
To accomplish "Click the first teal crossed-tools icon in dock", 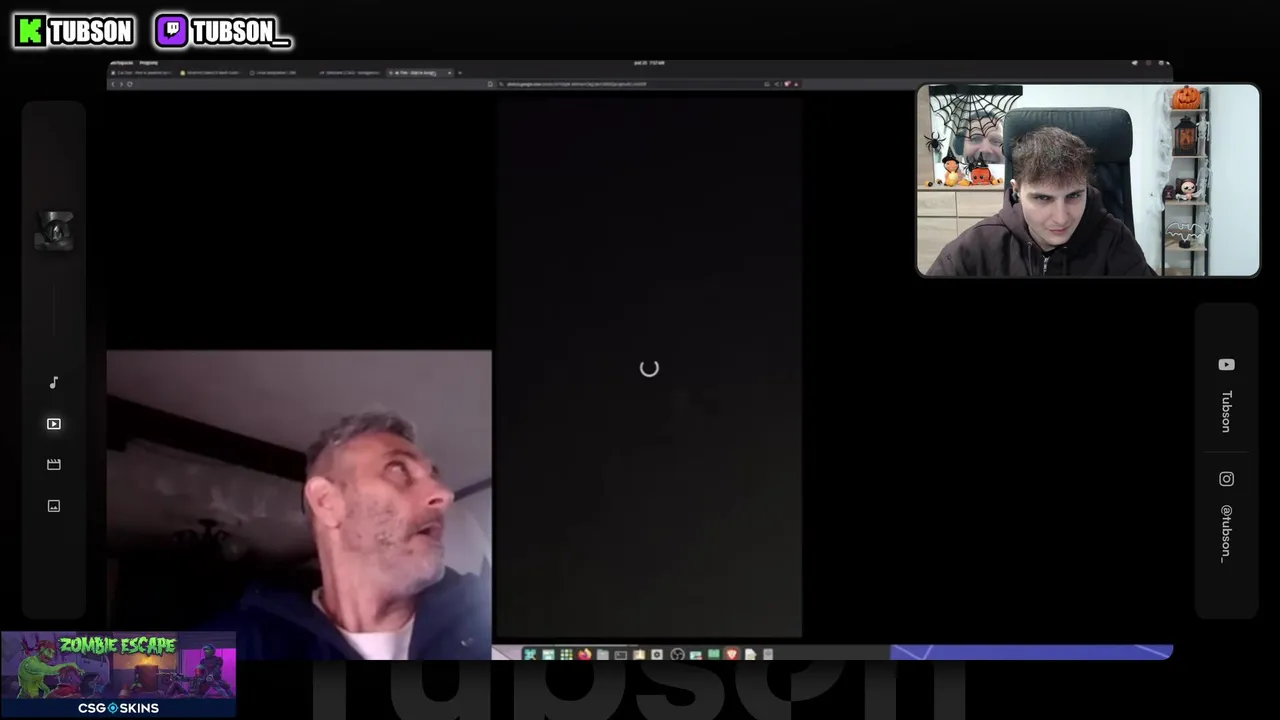I will click(x=530, y=654).
